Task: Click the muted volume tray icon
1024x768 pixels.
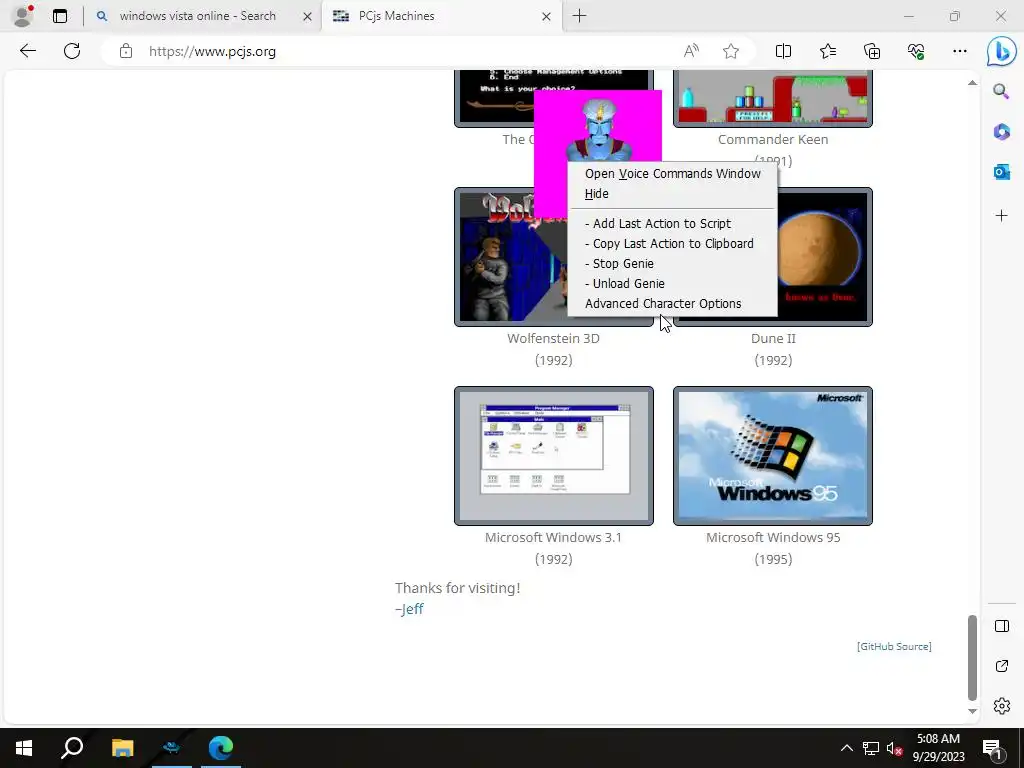Action: (x=895, y=748)
